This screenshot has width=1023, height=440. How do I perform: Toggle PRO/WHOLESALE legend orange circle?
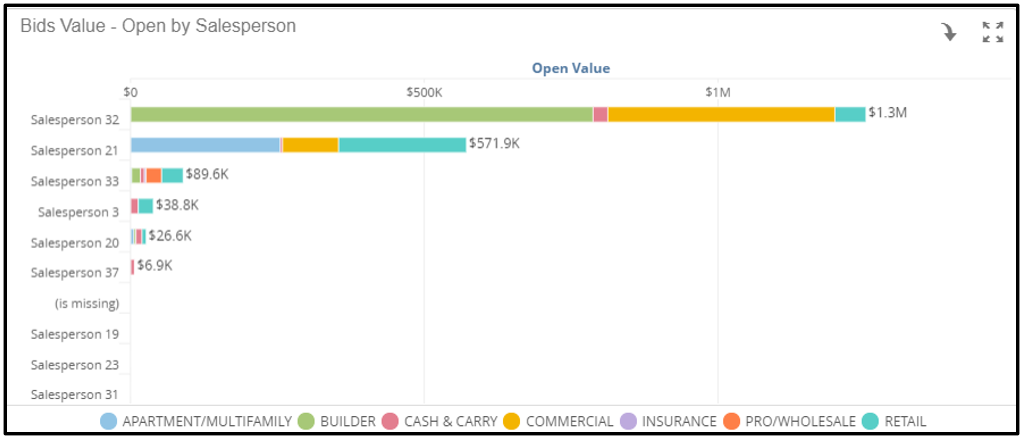tap(732, 421)
